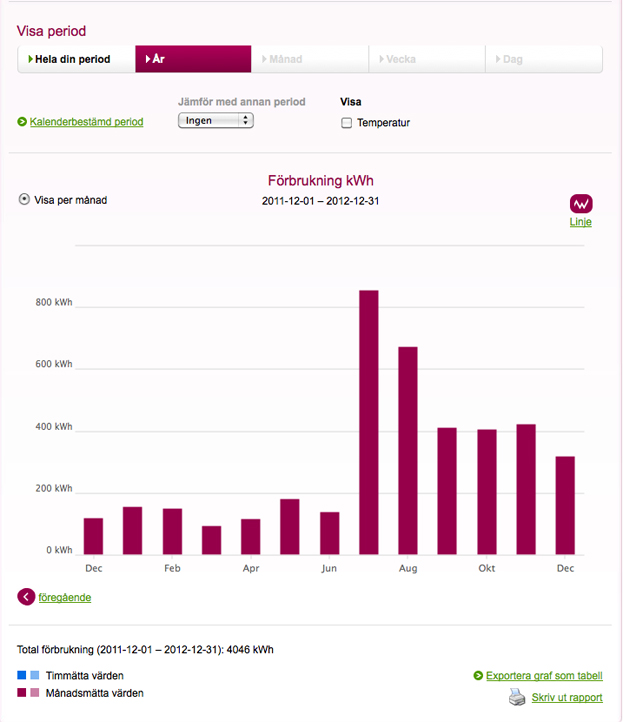623x722 pixels.
Task: Switch to the Dag period tab
Action: (x=543, y=59)
